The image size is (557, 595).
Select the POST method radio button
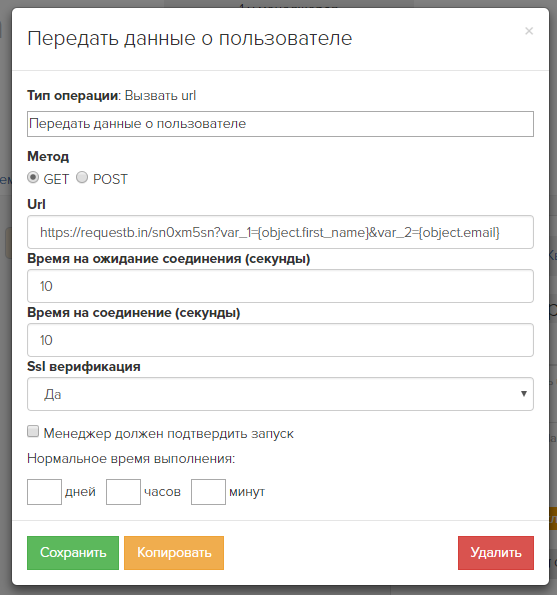82,177
